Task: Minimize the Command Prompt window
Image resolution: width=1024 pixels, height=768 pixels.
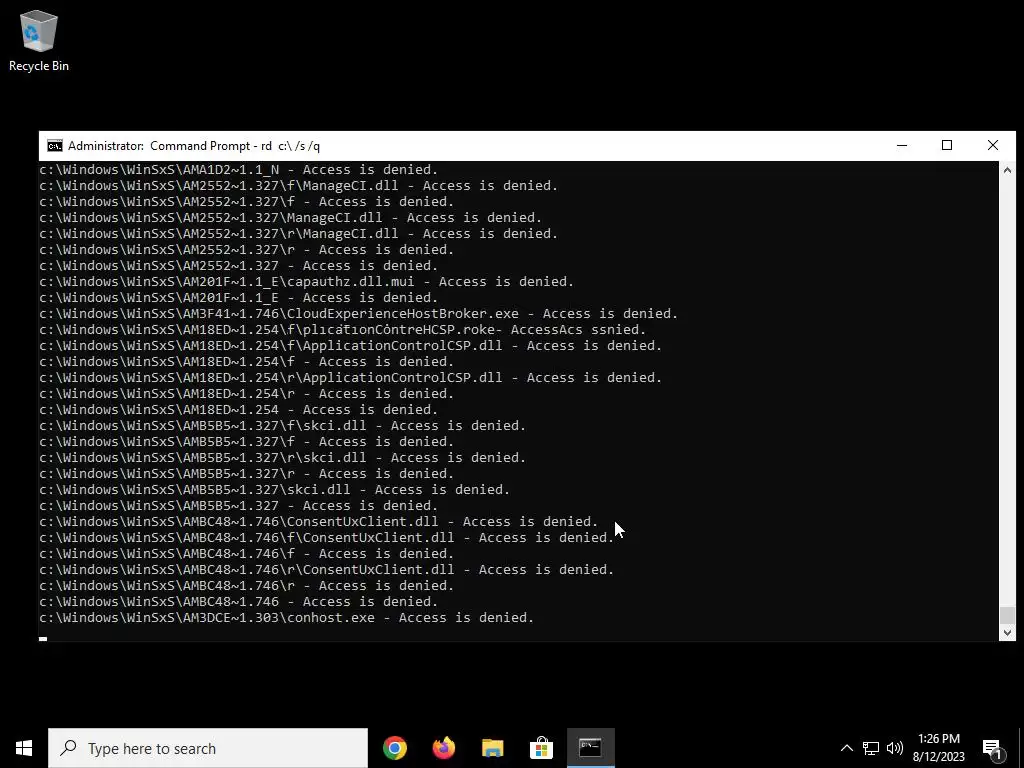Action: pos(902,146)
